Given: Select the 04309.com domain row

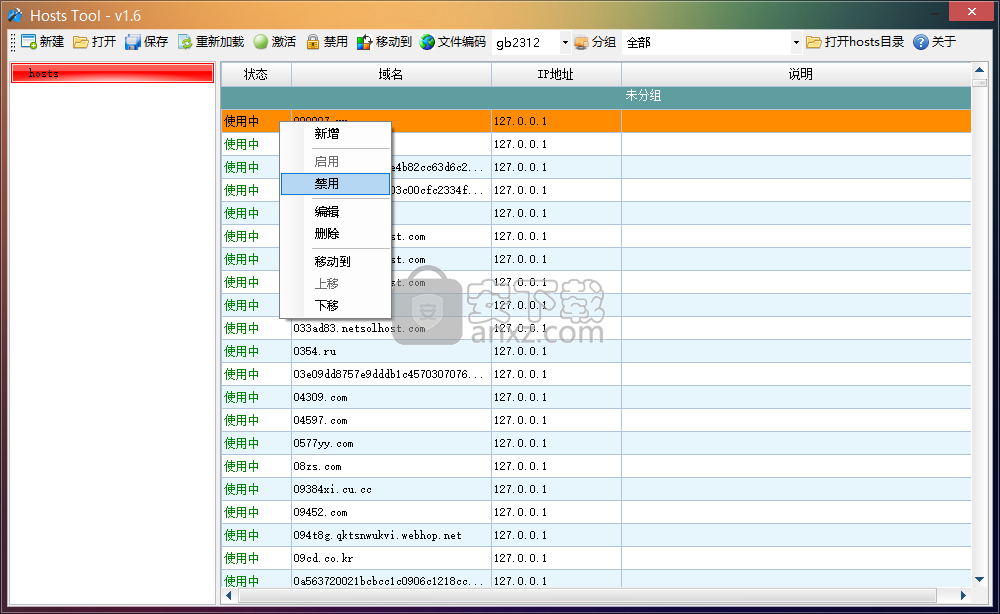Looking at the screenshot, I should [x=596, y=397].
